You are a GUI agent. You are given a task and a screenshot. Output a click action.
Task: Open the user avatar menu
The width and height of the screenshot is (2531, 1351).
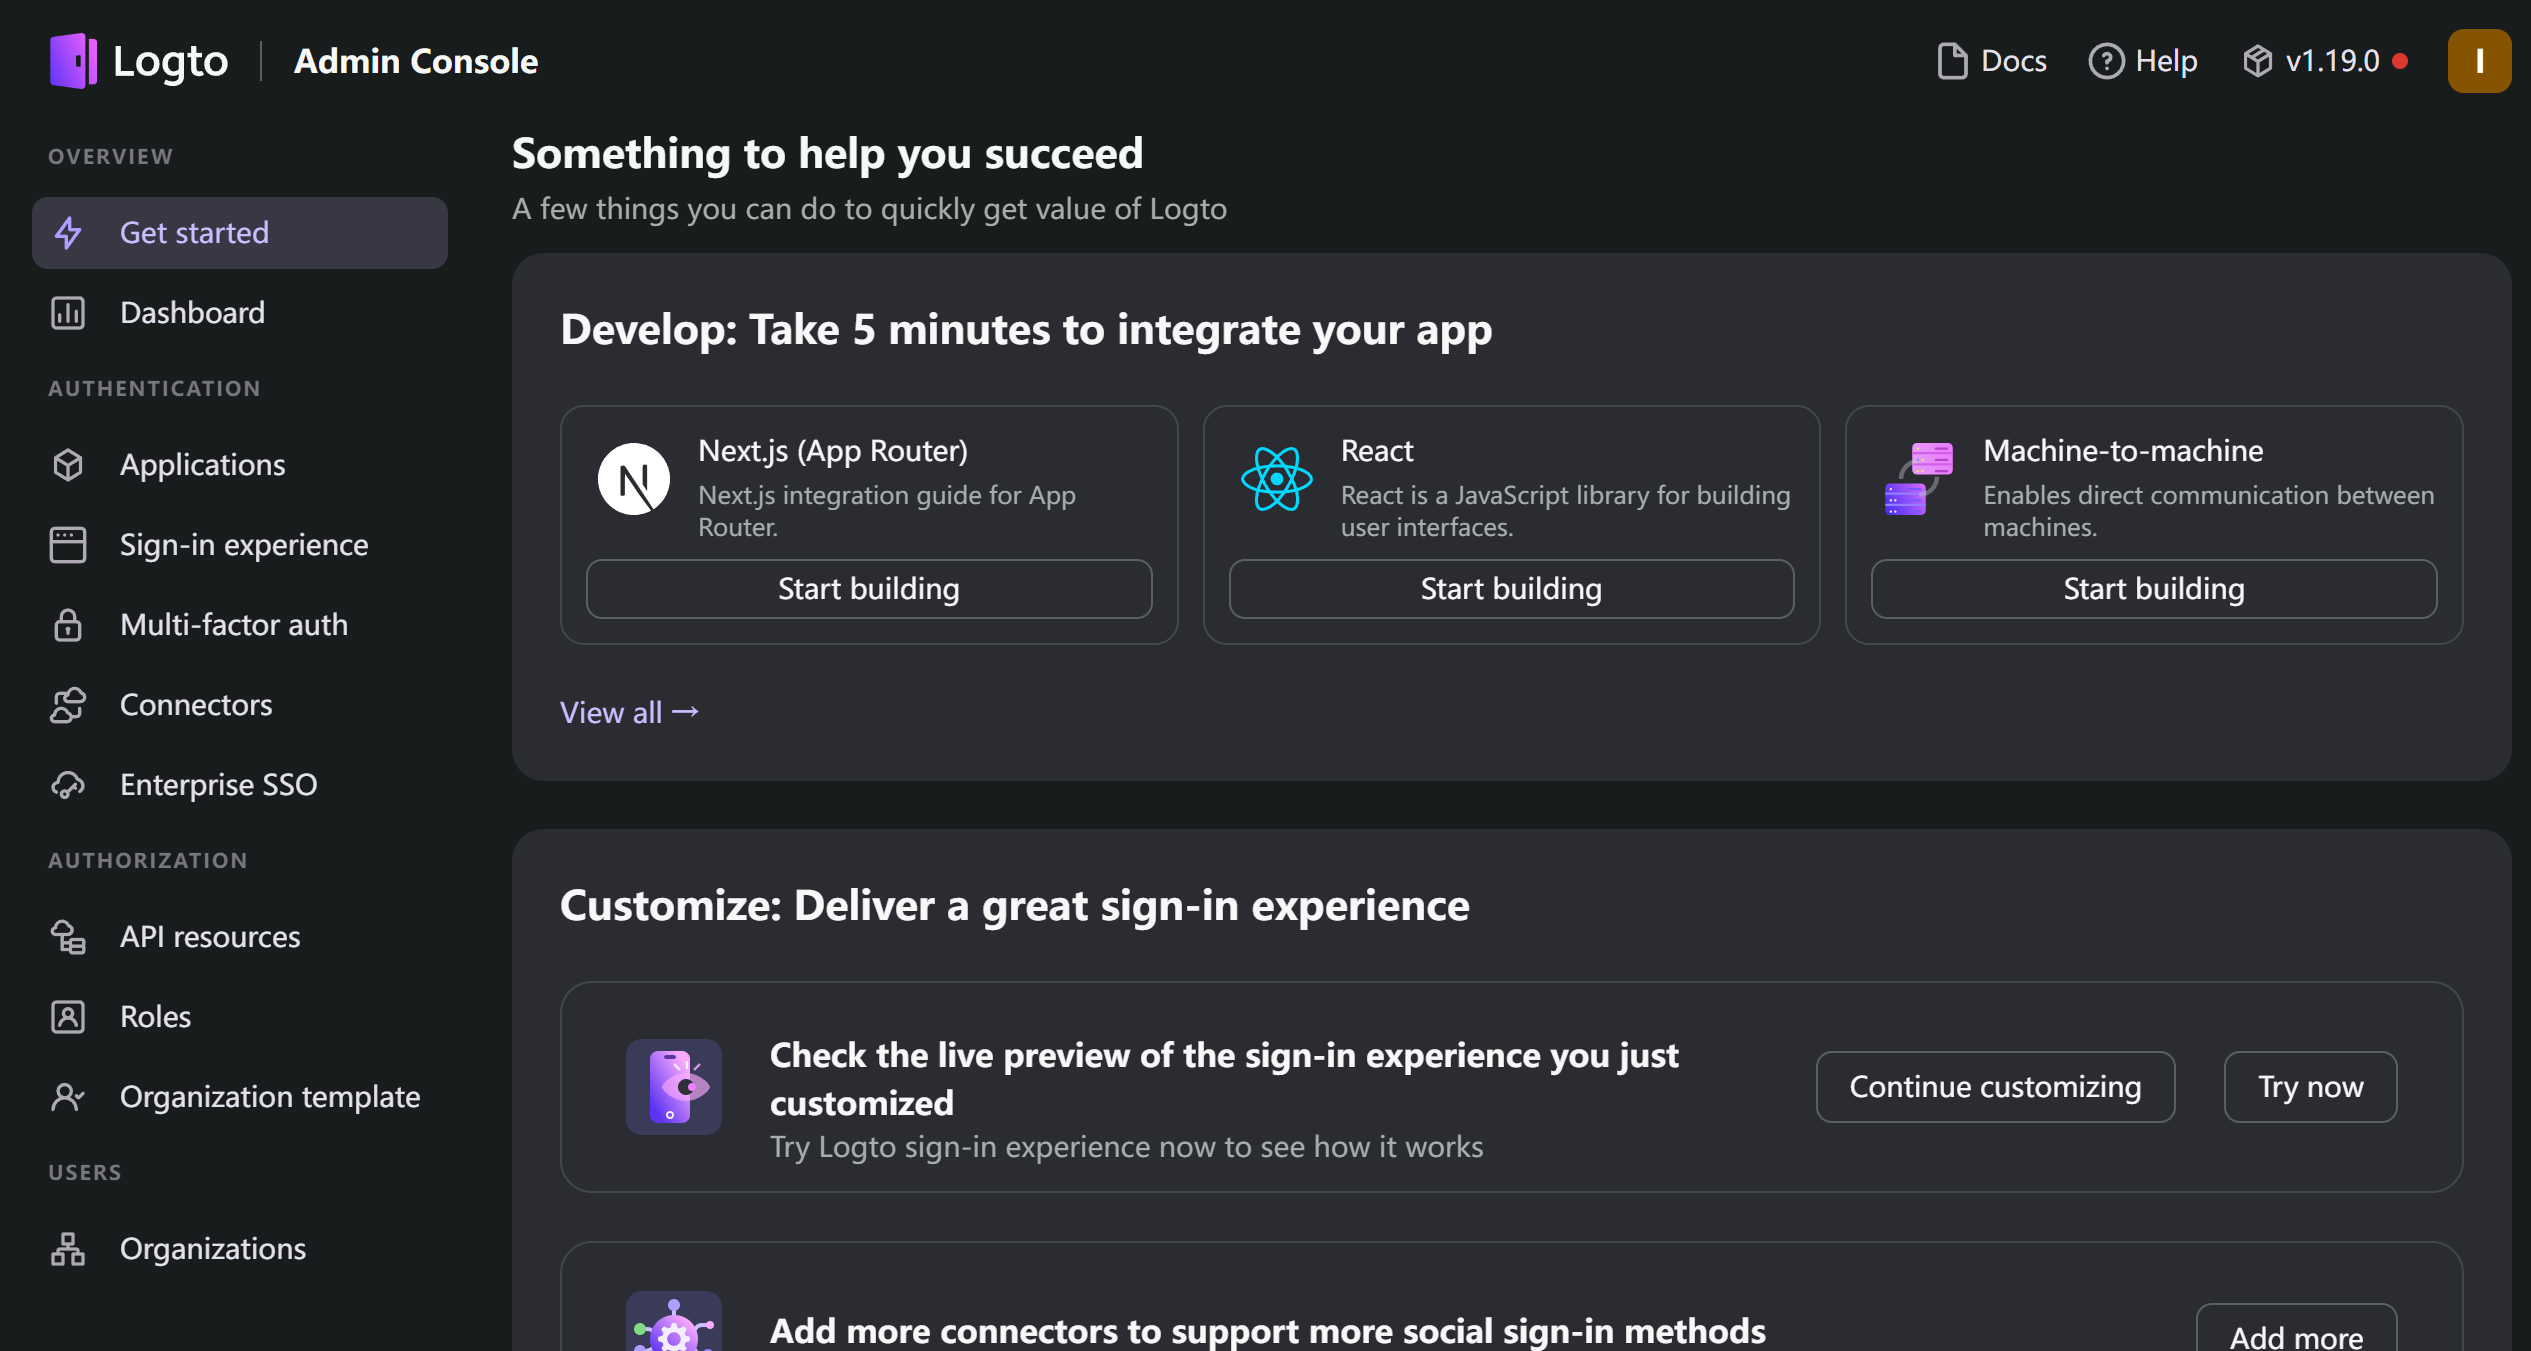point(2478,61)
